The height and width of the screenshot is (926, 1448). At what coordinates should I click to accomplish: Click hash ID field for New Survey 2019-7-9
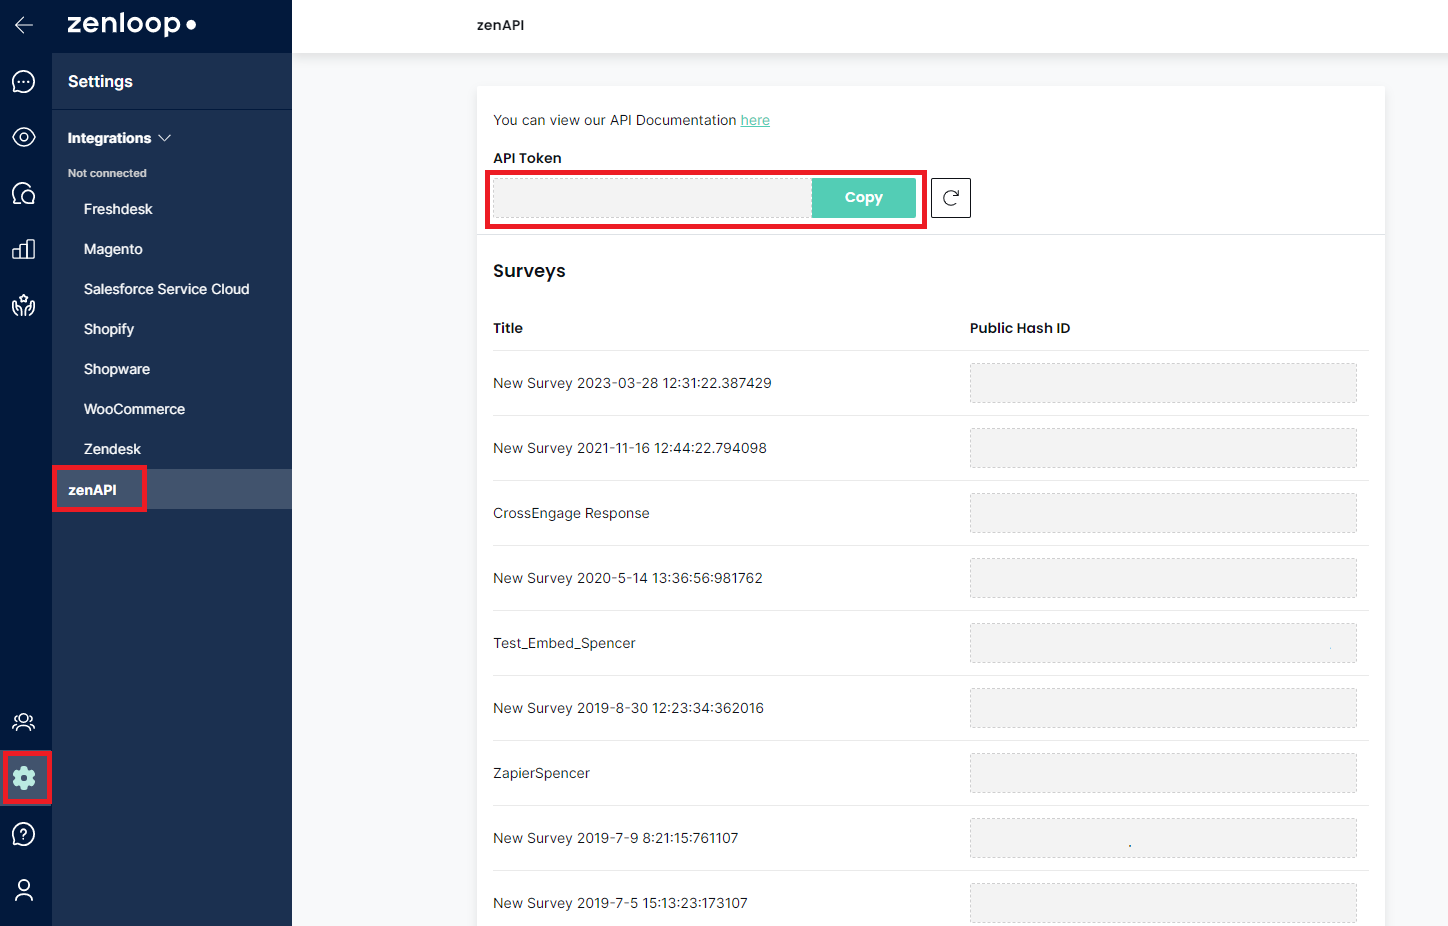coord(1163,838)
